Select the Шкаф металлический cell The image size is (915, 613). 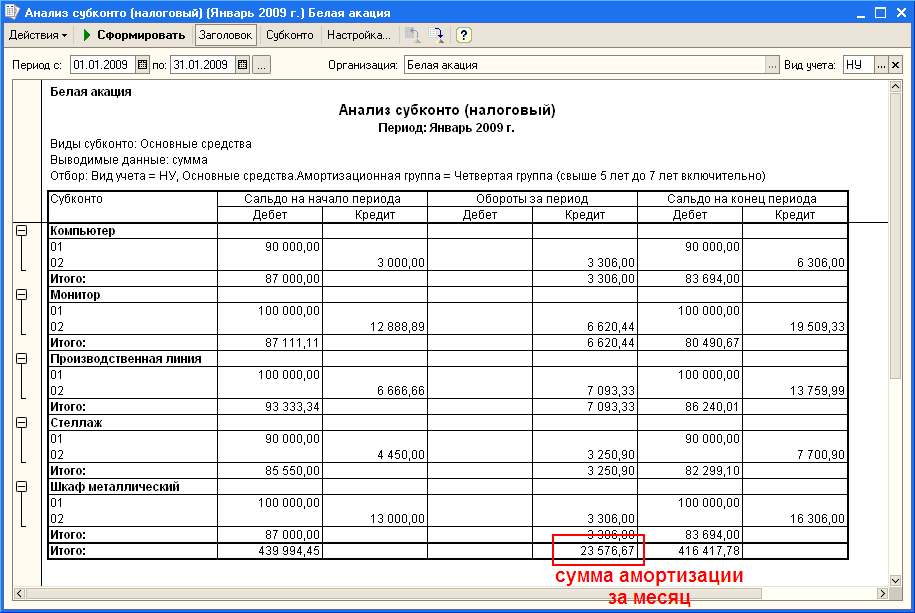coord(132,486)
